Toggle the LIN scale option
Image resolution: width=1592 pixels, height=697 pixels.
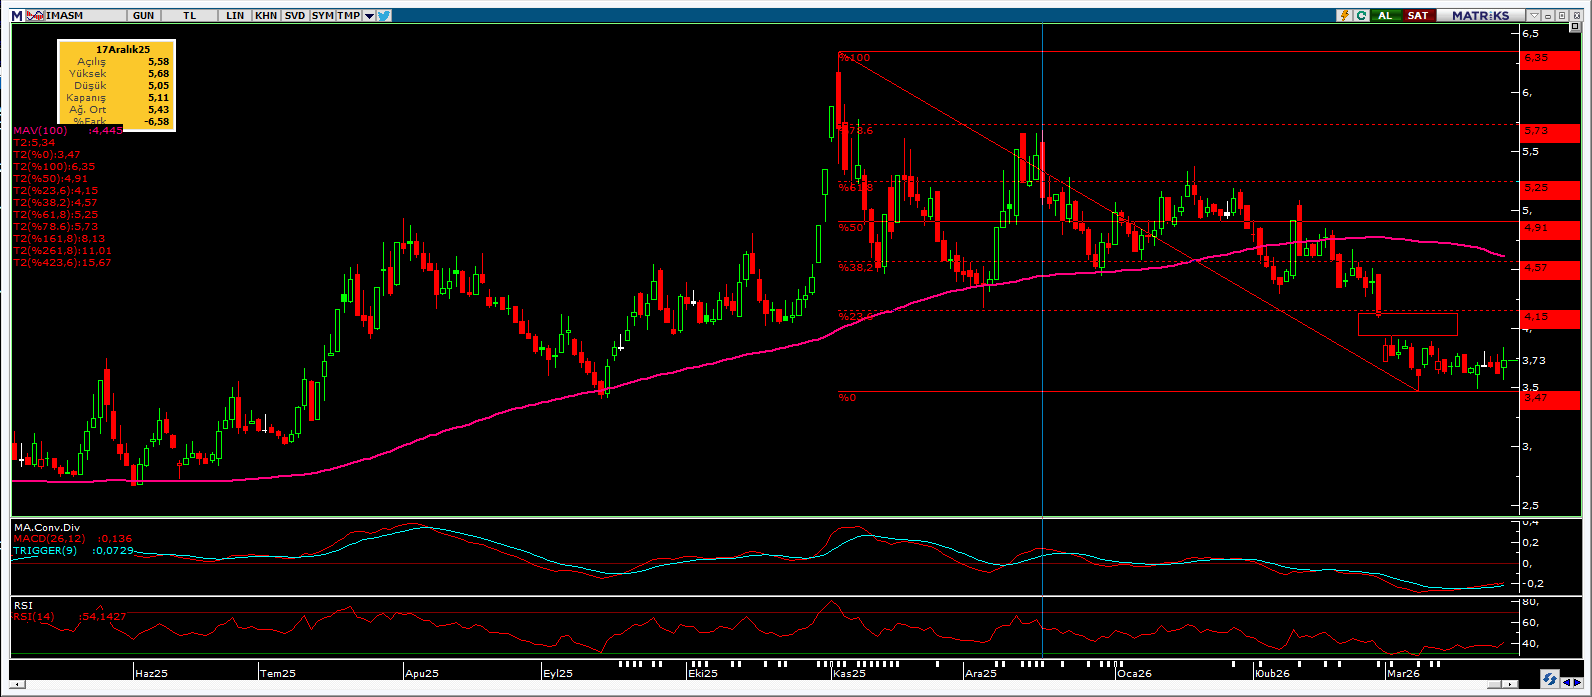(235, 16)
